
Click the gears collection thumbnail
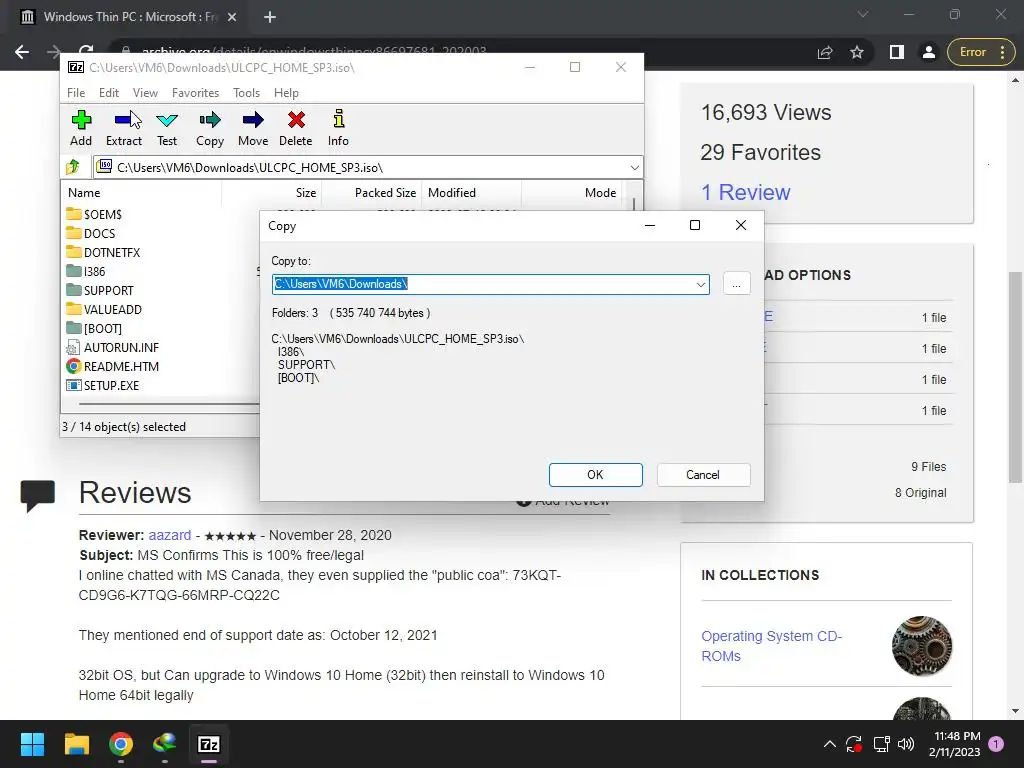(x=922, y=646)
